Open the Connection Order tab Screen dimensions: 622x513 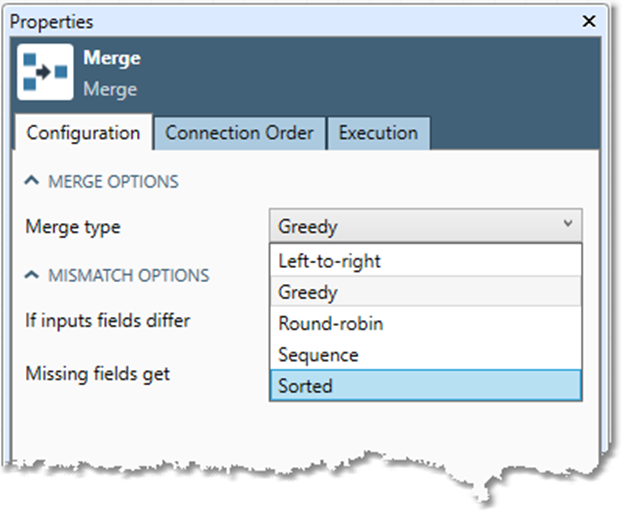(239, 133)
